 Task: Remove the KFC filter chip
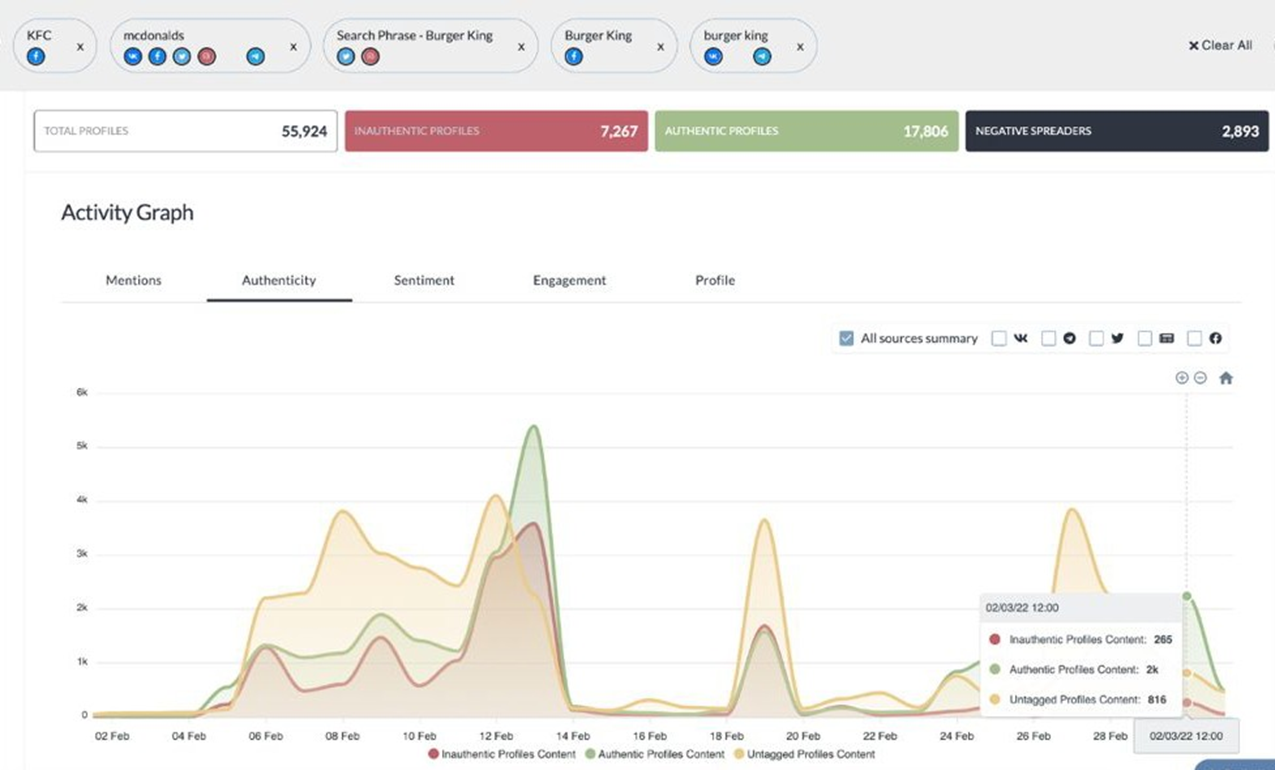pyautogui.click(x=80, y=47)
